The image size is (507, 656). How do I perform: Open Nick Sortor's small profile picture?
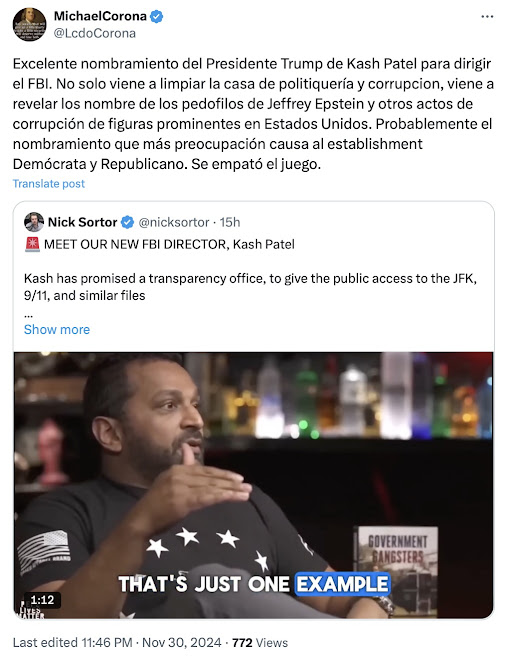(34, 222)
